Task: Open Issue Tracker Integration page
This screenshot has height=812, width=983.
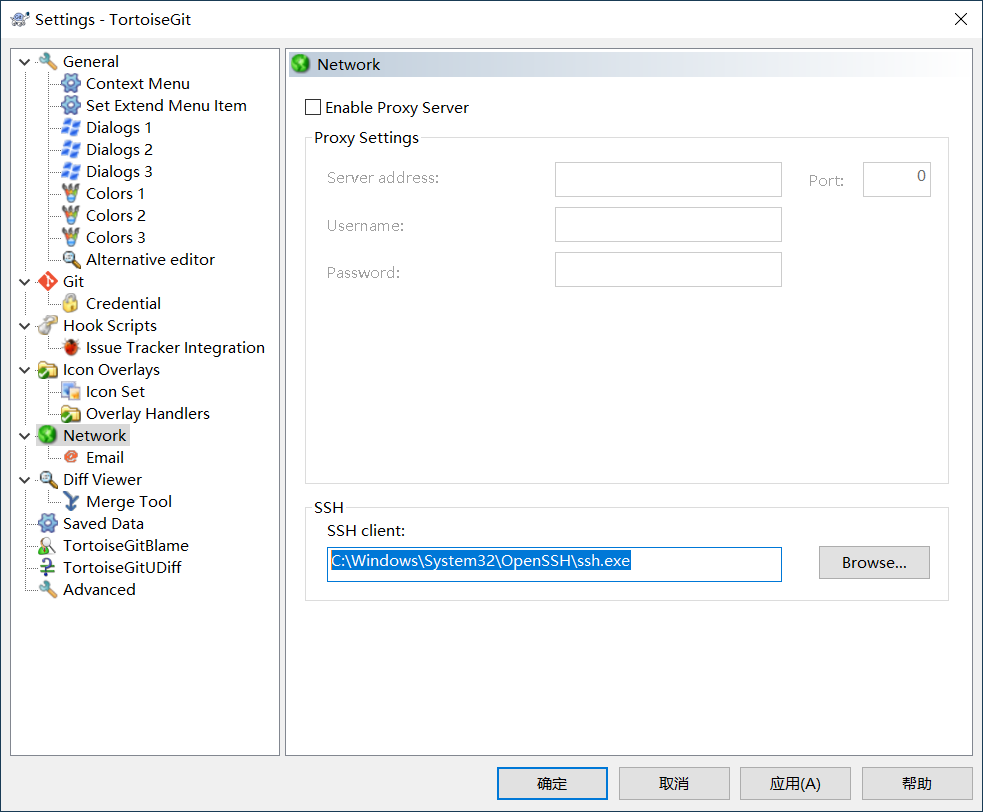Action: [x=176, y=347]
